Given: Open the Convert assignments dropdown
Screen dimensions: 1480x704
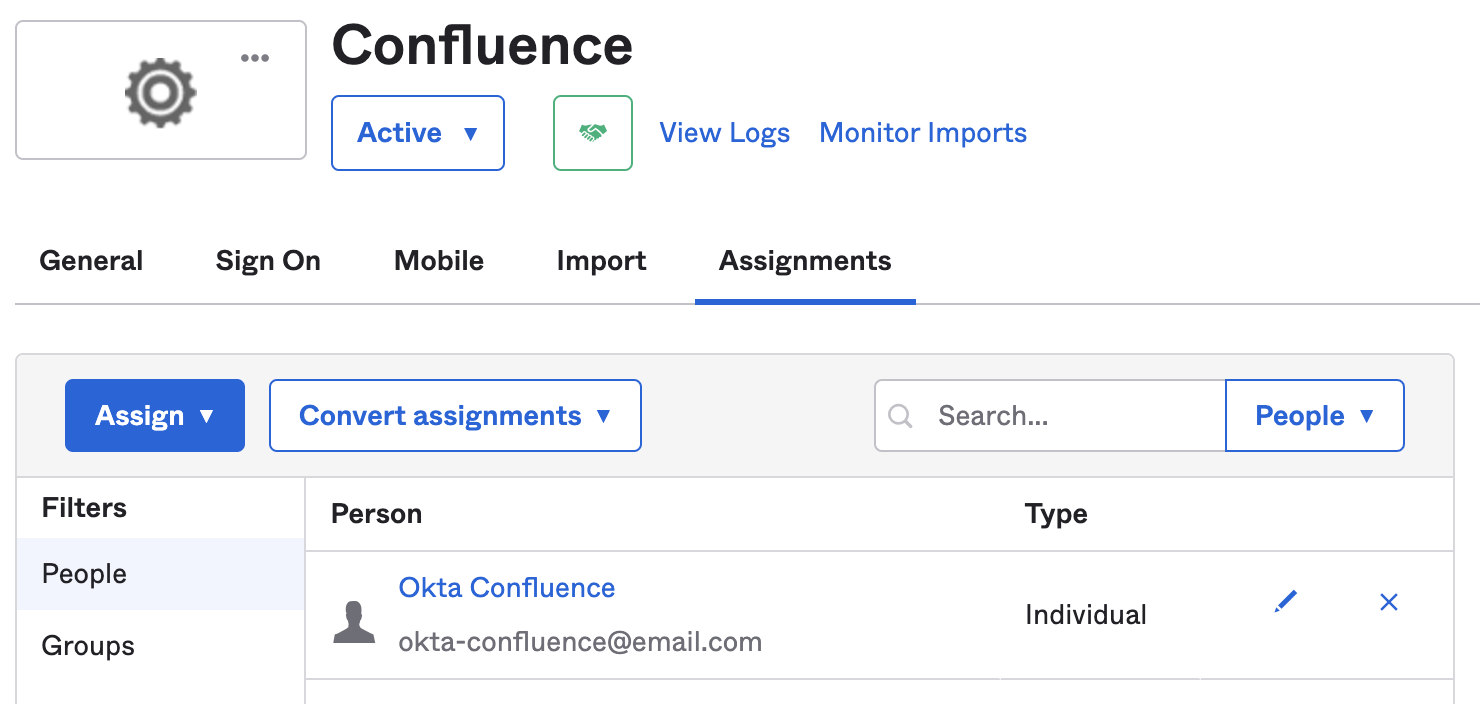Looking at the screenshot, I should 455,416.
